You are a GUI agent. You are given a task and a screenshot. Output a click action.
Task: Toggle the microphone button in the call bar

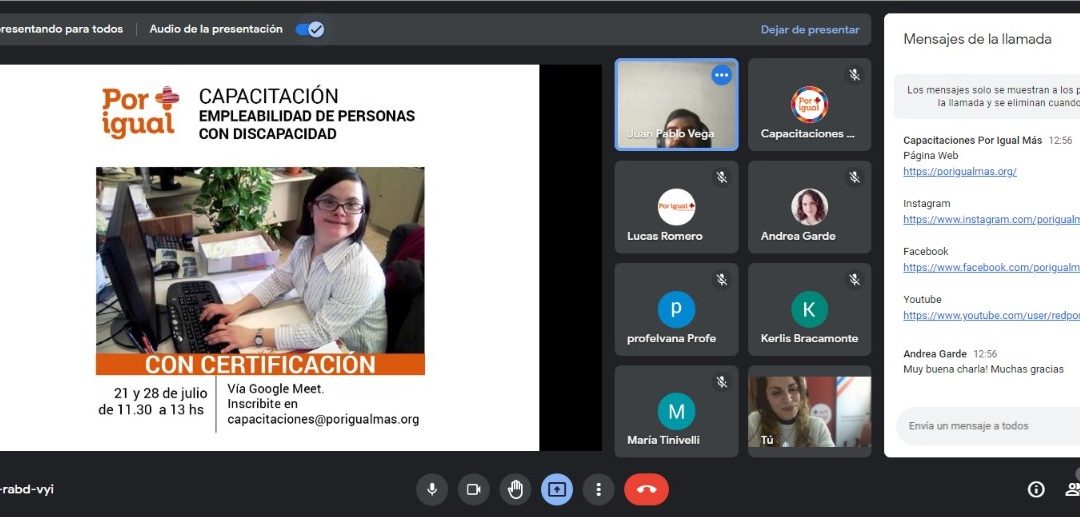[x=432, y=489]
